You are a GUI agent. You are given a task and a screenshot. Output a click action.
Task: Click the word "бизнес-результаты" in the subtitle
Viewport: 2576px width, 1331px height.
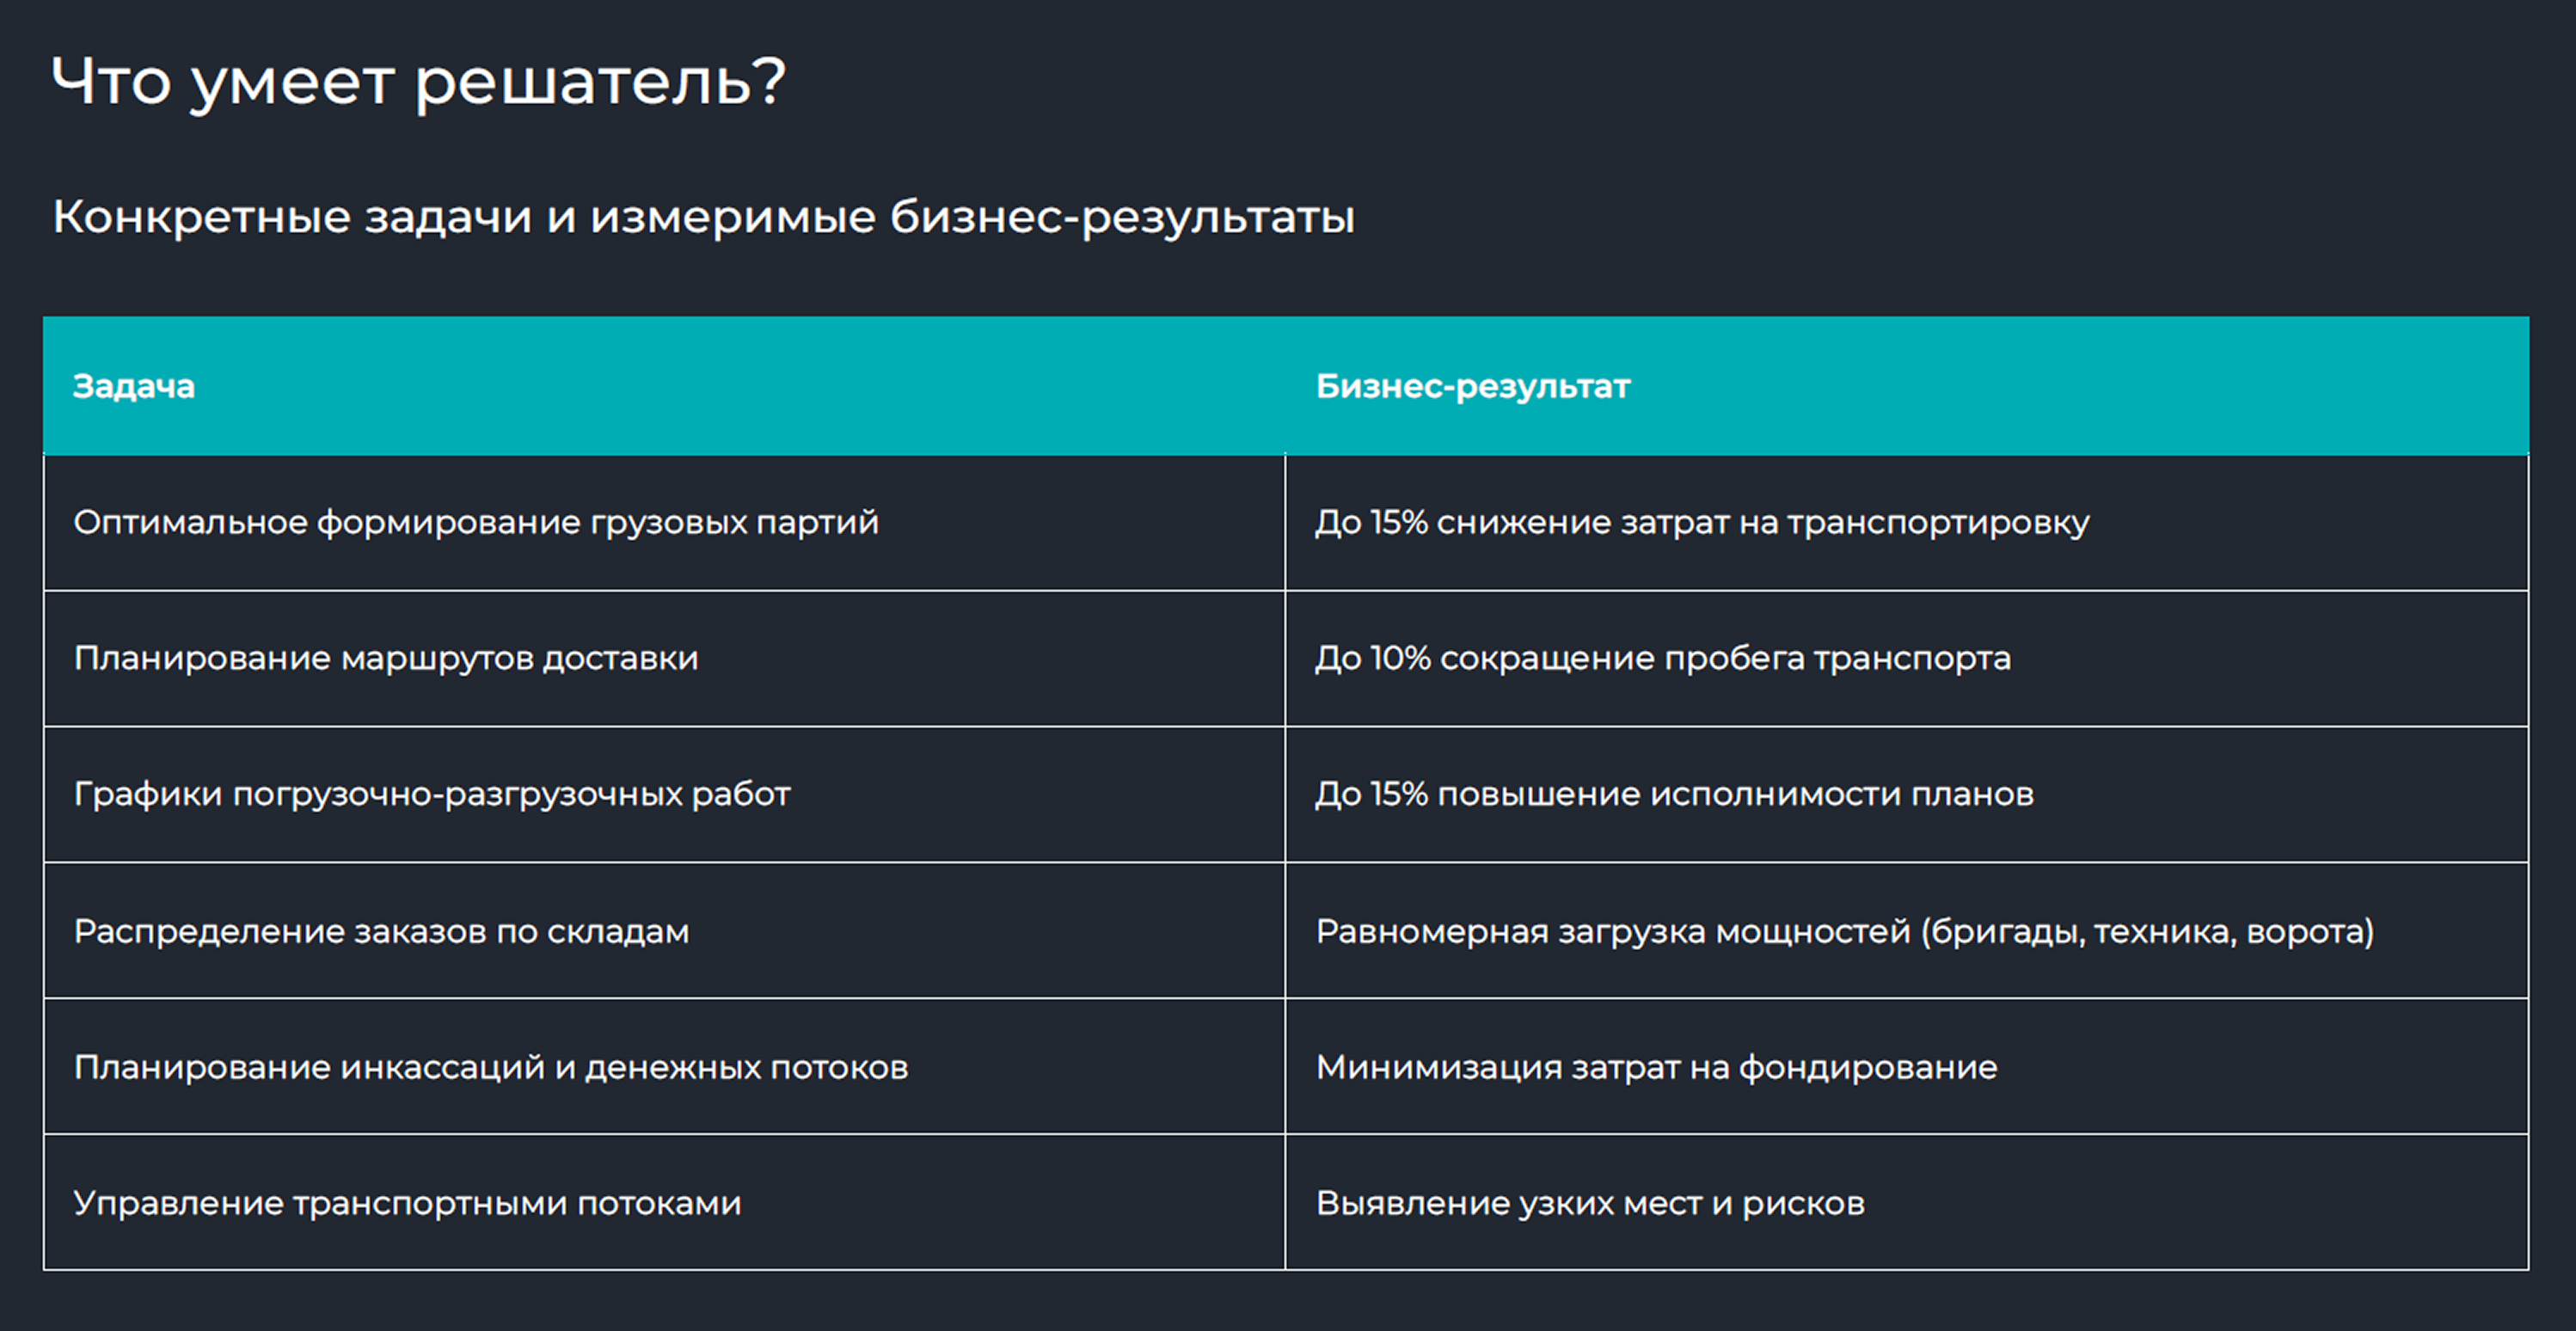[x=1122, y=217]
